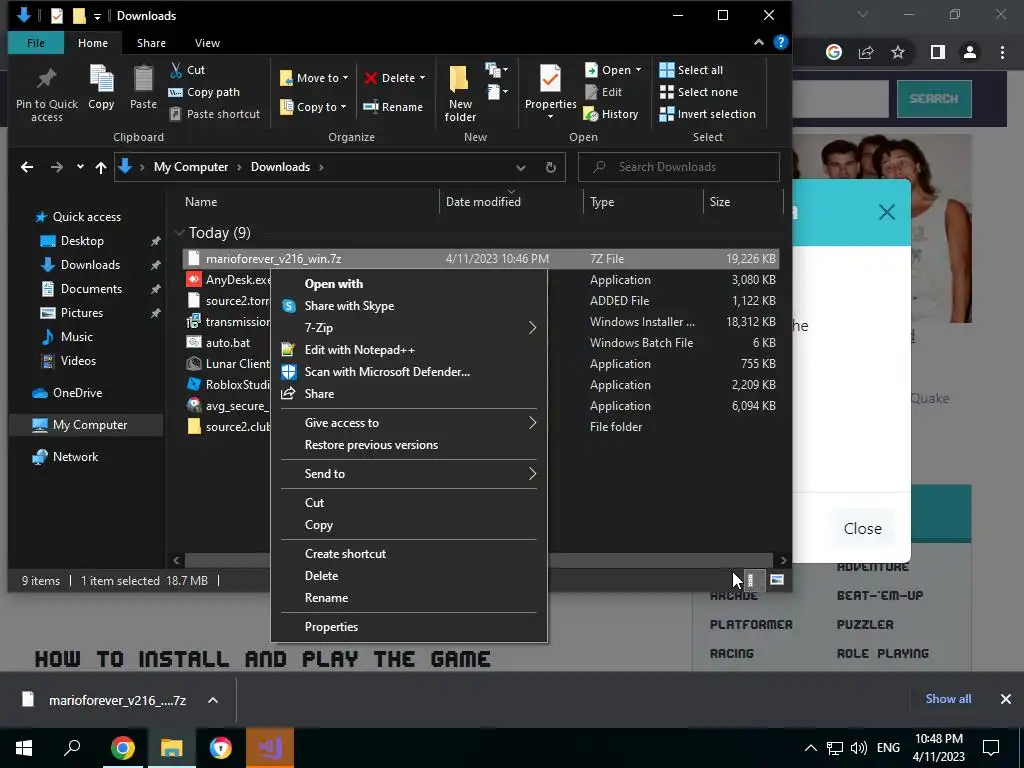Collapse the ribbon with chevron
Screen dimensions: 1024x768
(x=758, y=42)
